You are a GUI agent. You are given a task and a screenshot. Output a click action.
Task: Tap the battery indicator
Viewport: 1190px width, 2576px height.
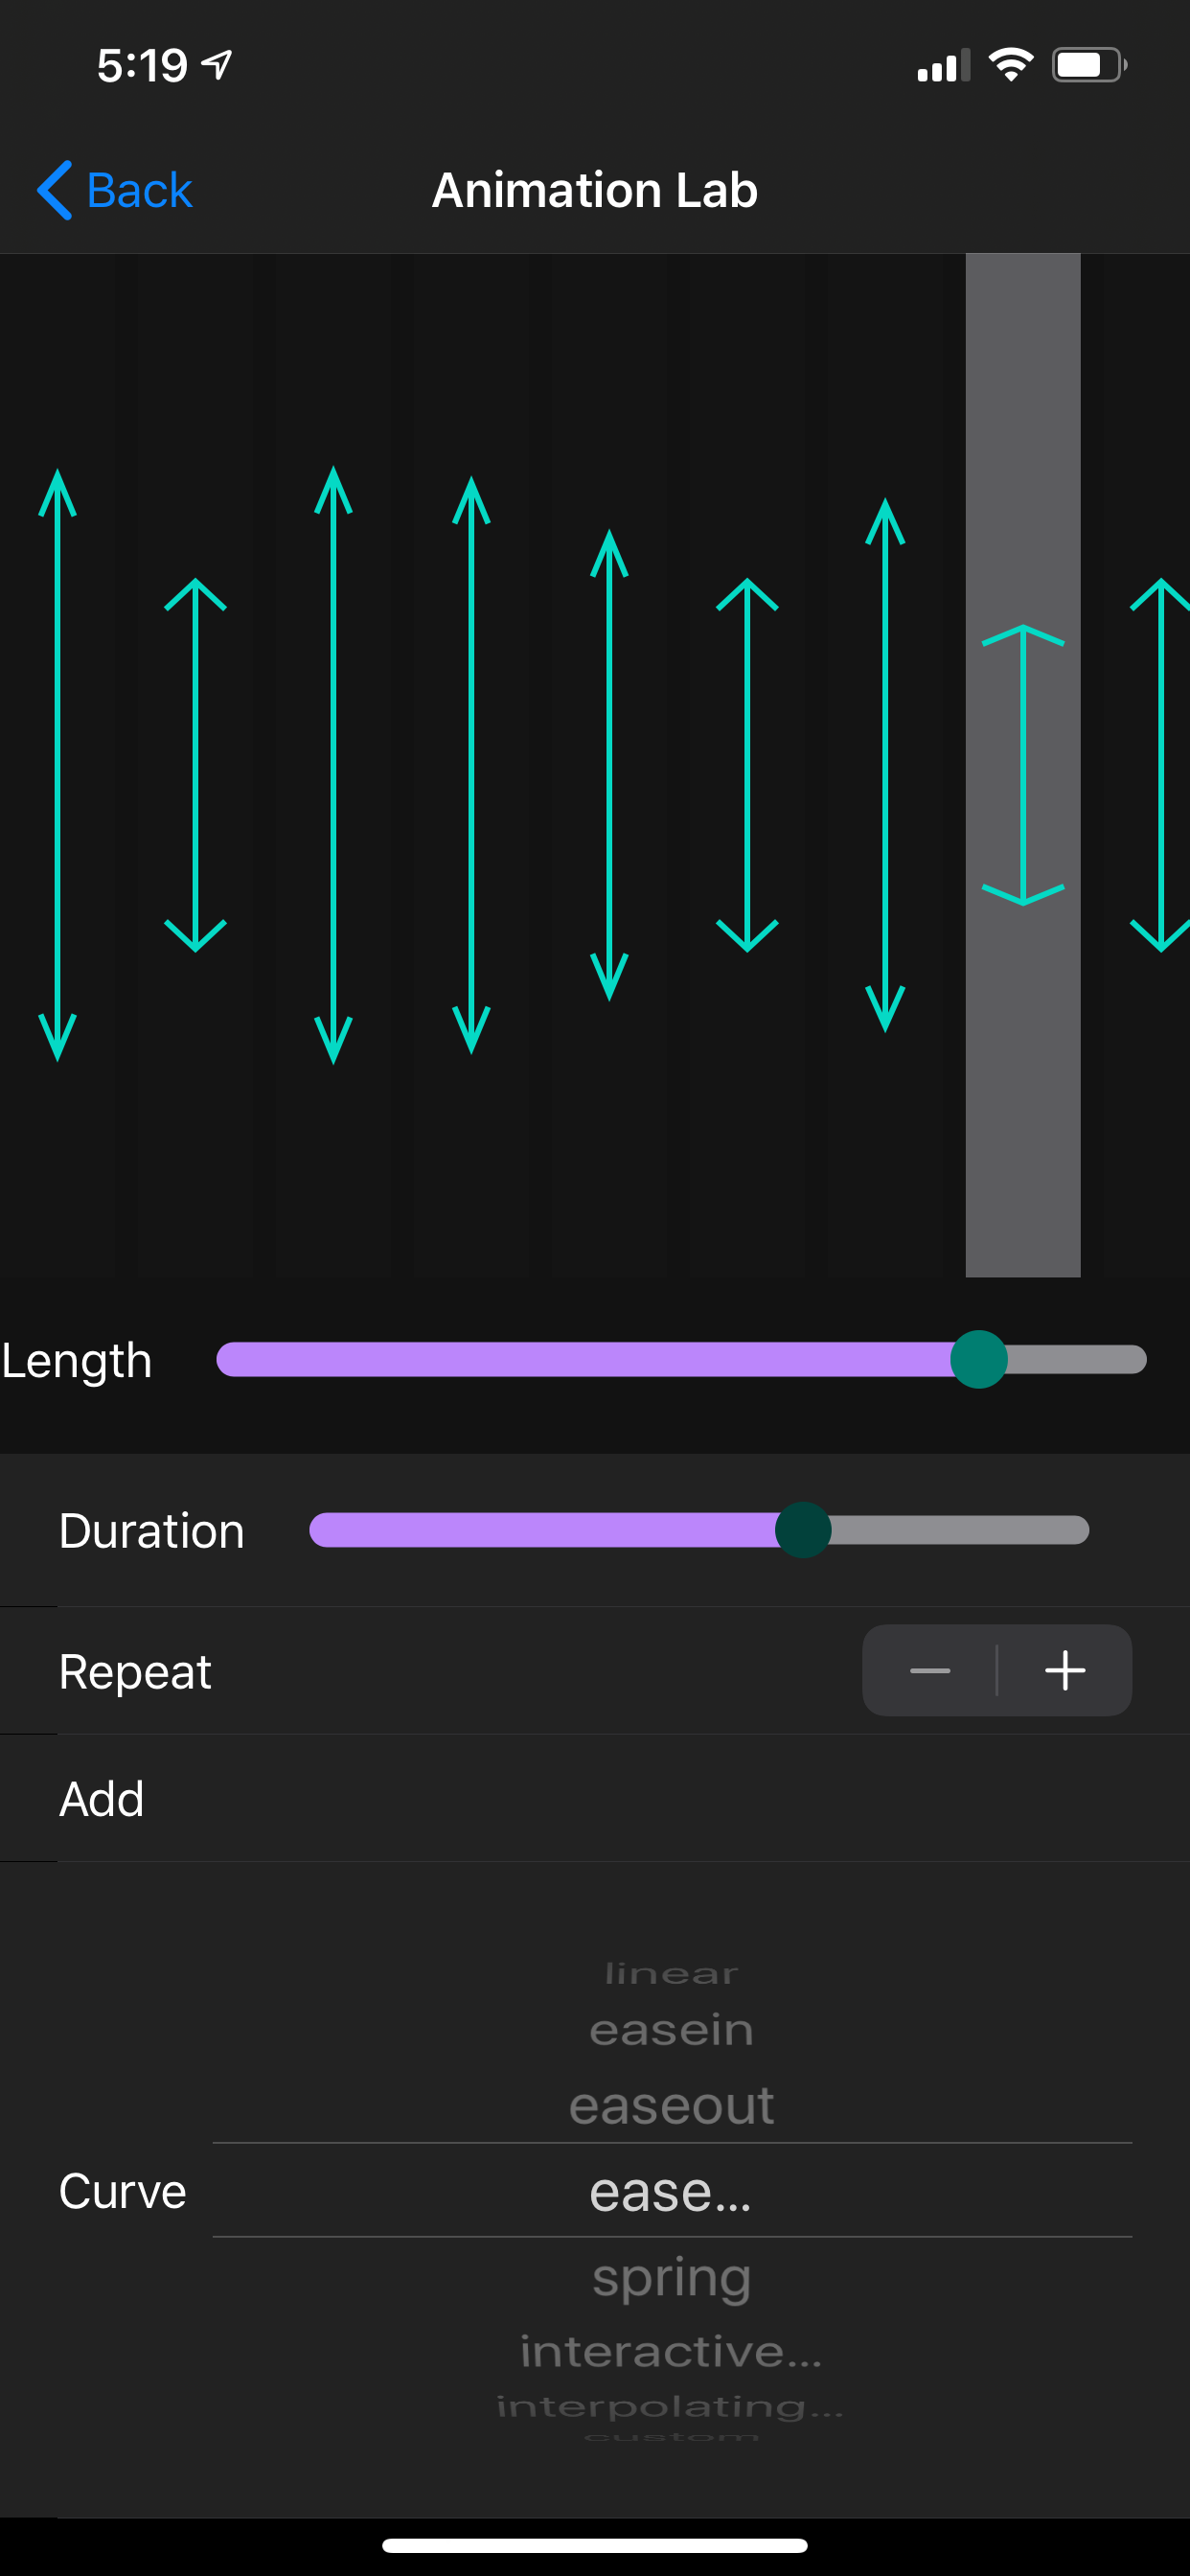pos(1088,64)
